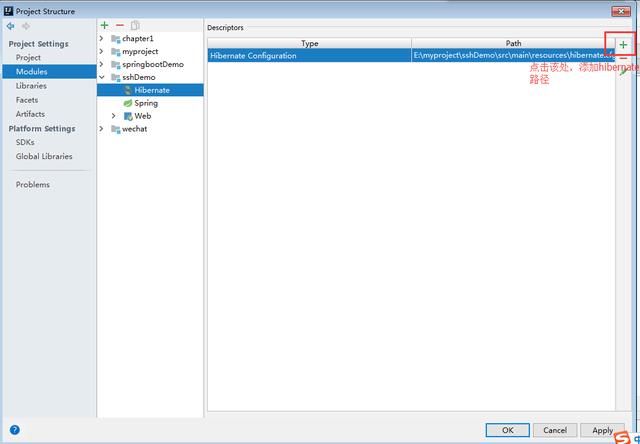Collapse the sshDemo module node

(102, 77)
